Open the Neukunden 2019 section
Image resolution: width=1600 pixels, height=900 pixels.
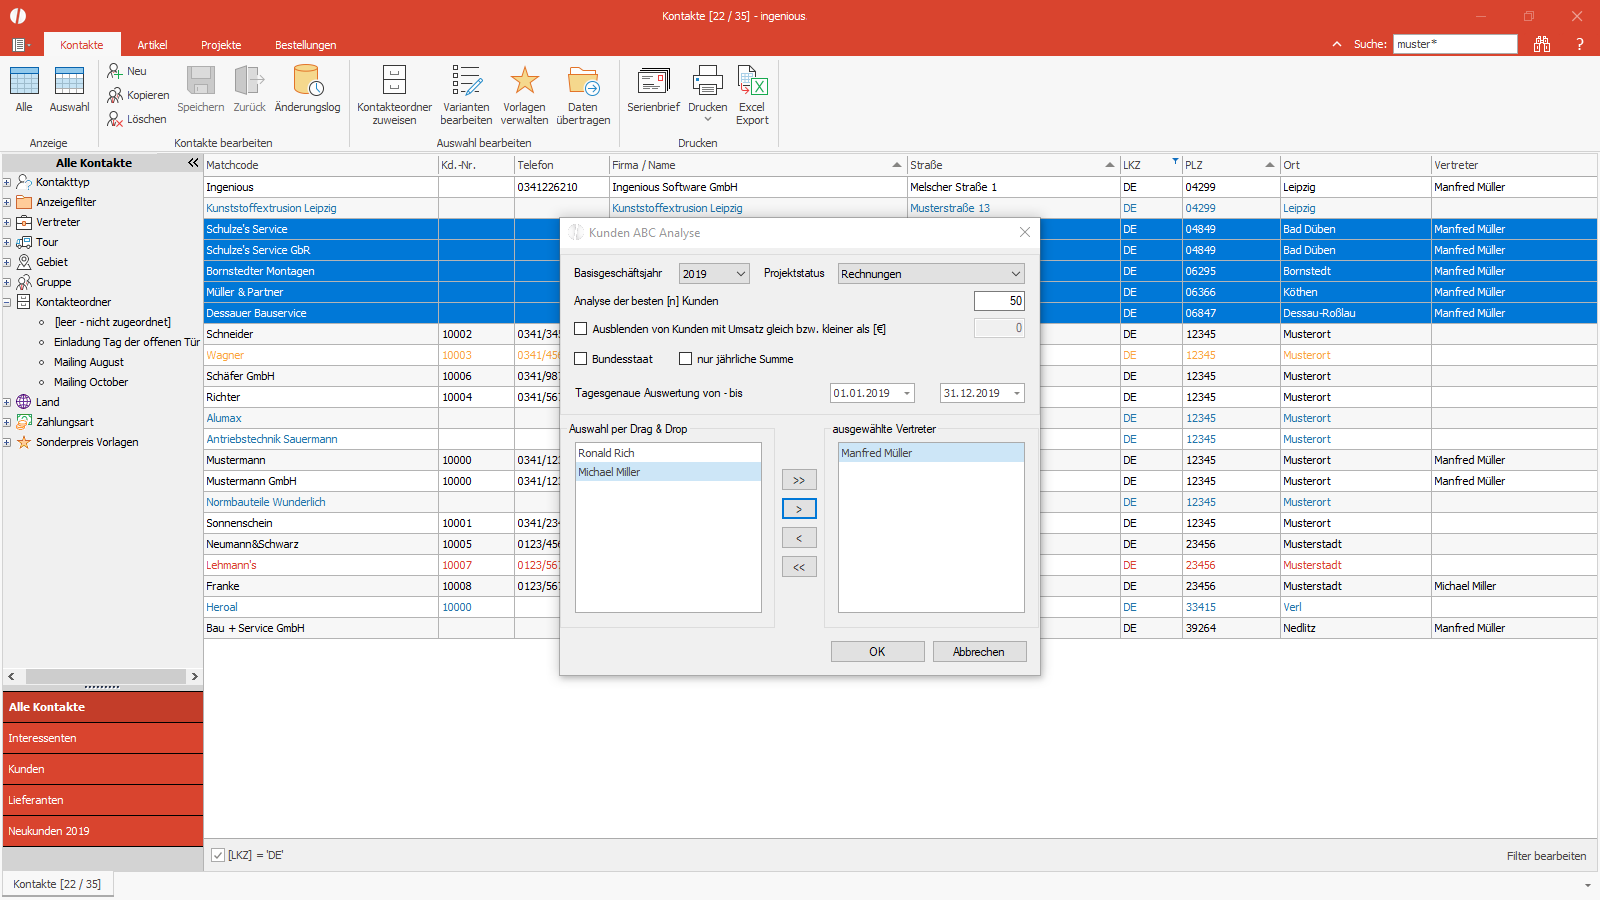coord(103,831)
